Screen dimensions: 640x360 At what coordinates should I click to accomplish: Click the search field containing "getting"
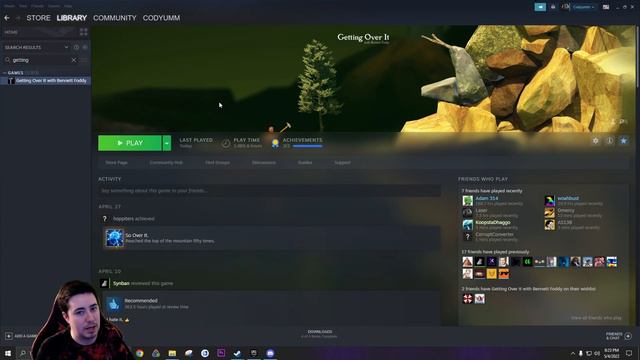(x=40, y=60)
